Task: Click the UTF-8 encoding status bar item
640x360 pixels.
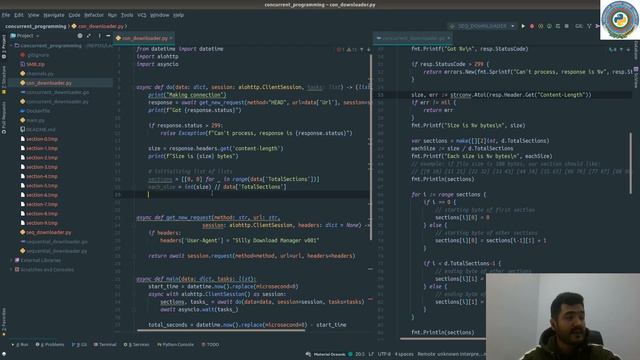Action: 384,354
